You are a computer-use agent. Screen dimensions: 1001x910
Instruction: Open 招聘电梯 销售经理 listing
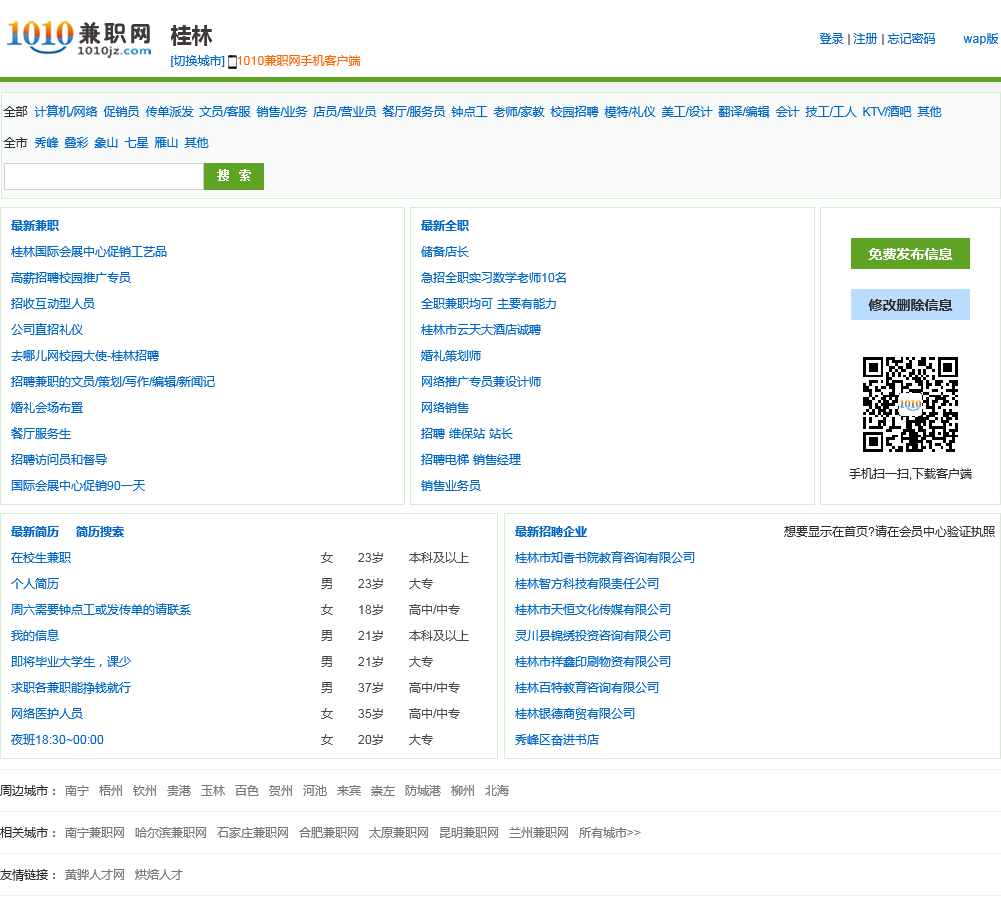(470, 459)
